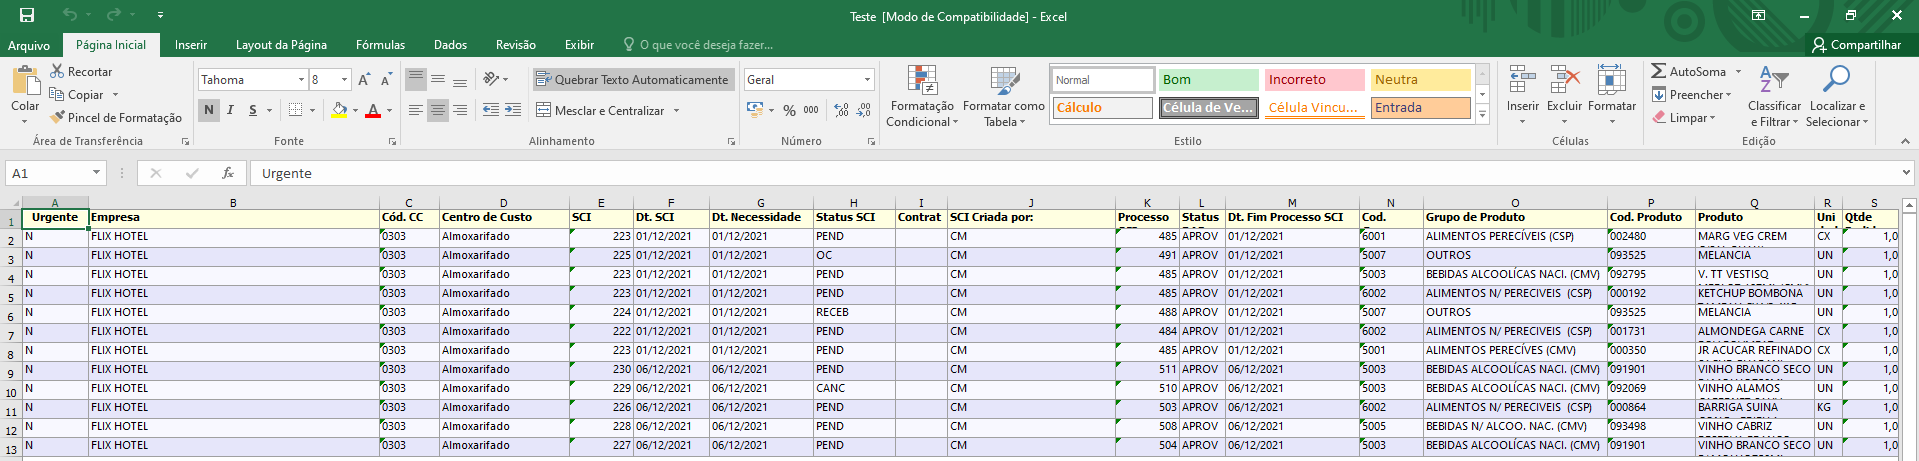Open Formatar como Tabela gallery
Screen dimensions: 1919x461
pyautogui.click(x=1004, y=96)
